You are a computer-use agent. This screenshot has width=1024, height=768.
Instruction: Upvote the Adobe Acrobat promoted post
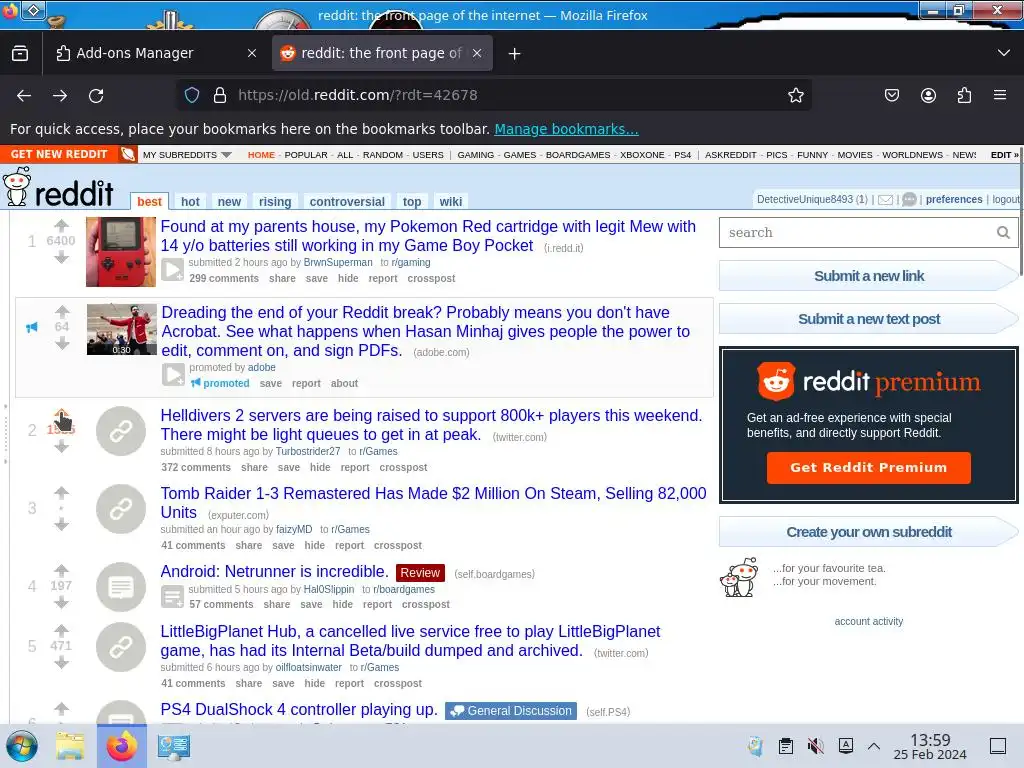click(62, 311)
